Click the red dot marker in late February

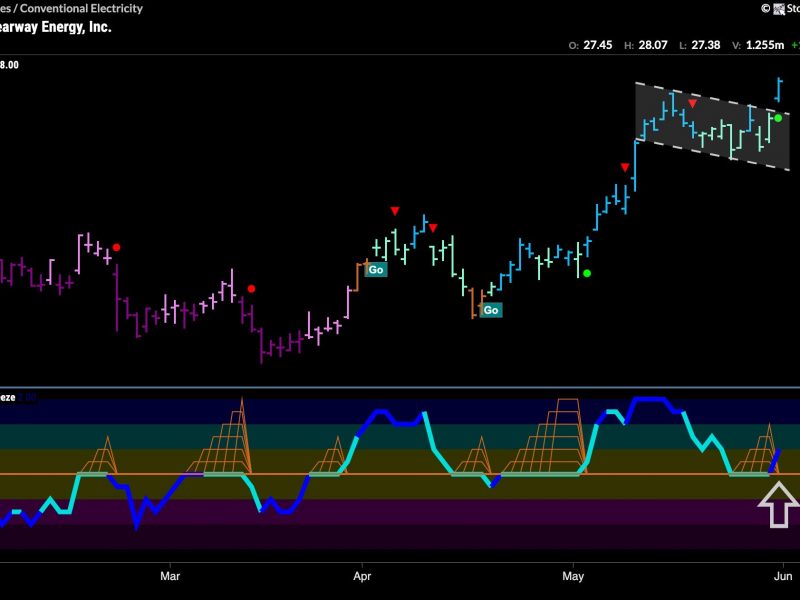116,247
